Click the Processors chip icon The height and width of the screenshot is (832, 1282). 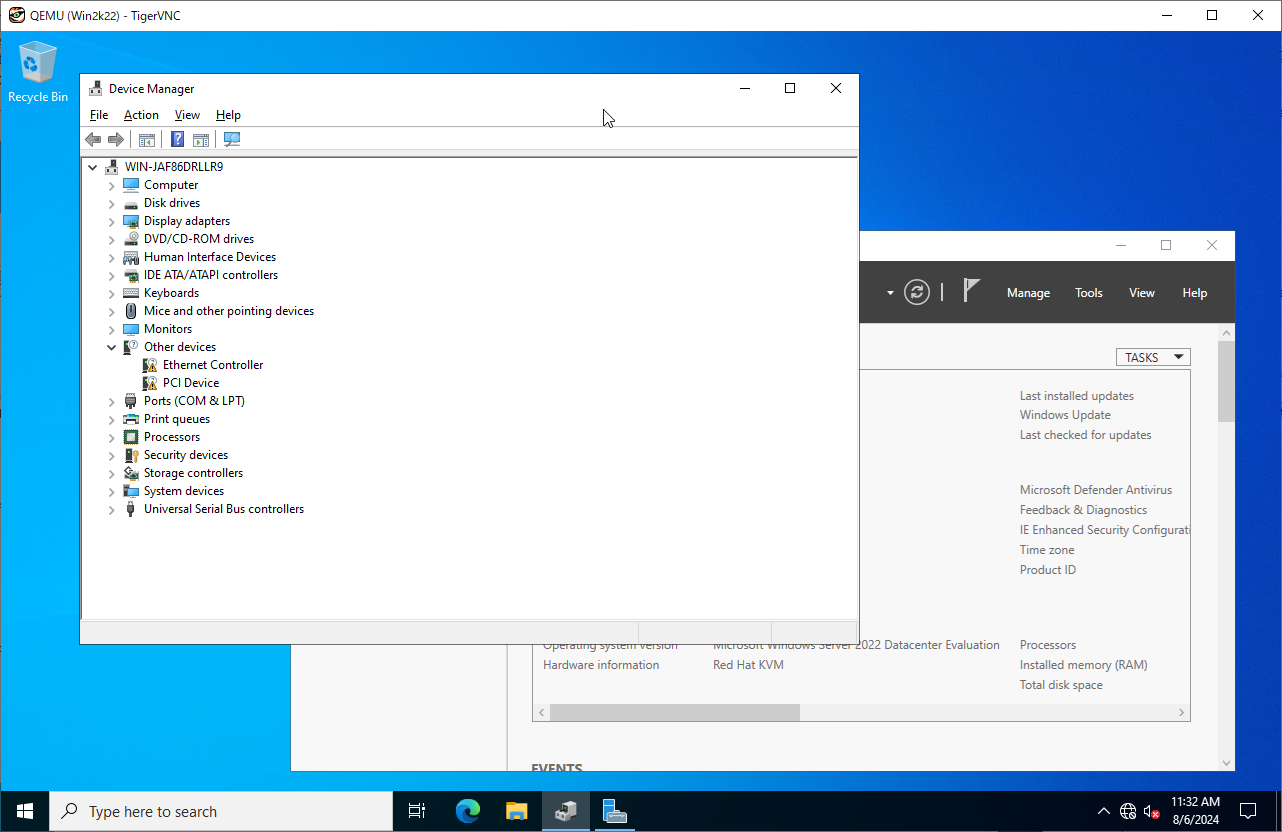click(x=131, y=437)
